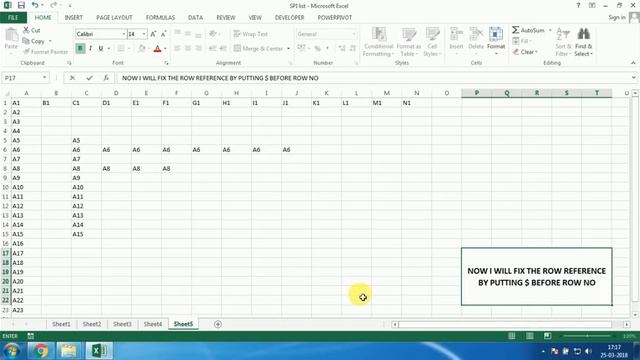This screenshot has width=640, height=360.
Task: Open the Name Box dropdown arrow
Action: click(44, 78)
